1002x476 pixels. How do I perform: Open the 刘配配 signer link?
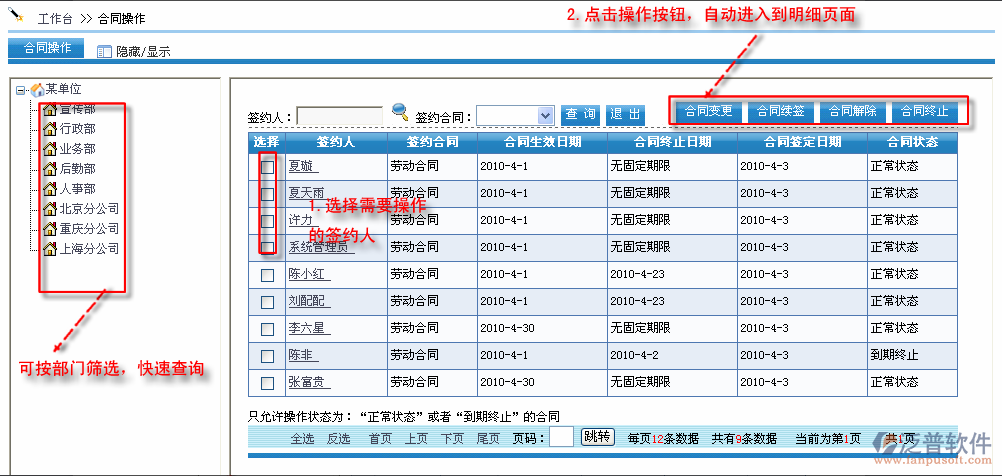point(308,301)
